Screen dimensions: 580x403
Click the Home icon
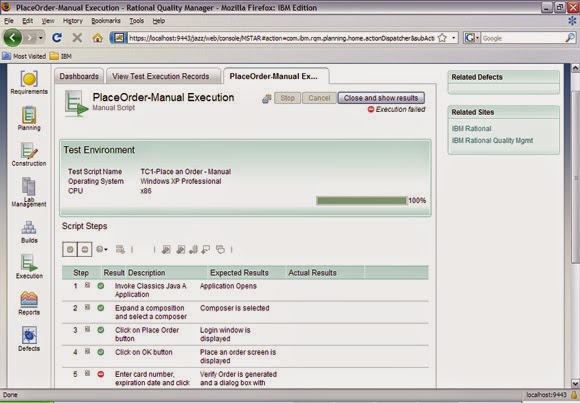tap(97, 38)
